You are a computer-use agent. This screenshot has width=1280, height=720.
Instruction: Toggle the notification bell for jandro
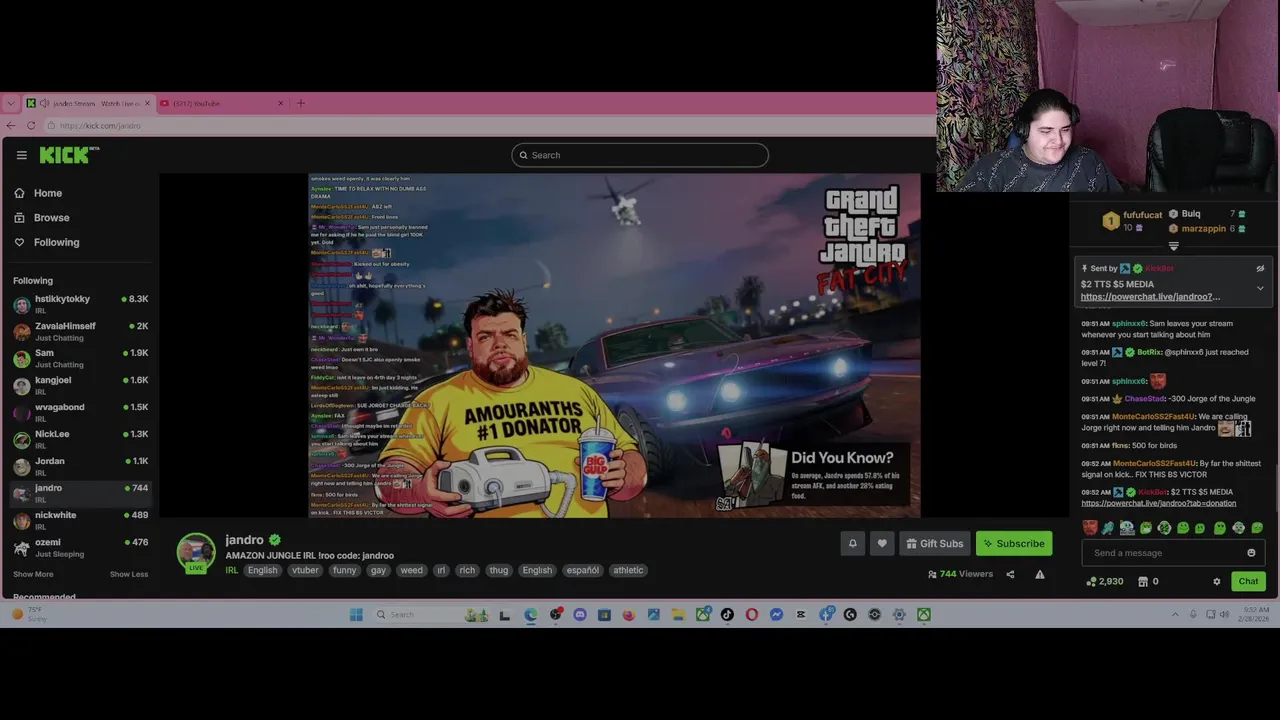(x=853, y=543)
